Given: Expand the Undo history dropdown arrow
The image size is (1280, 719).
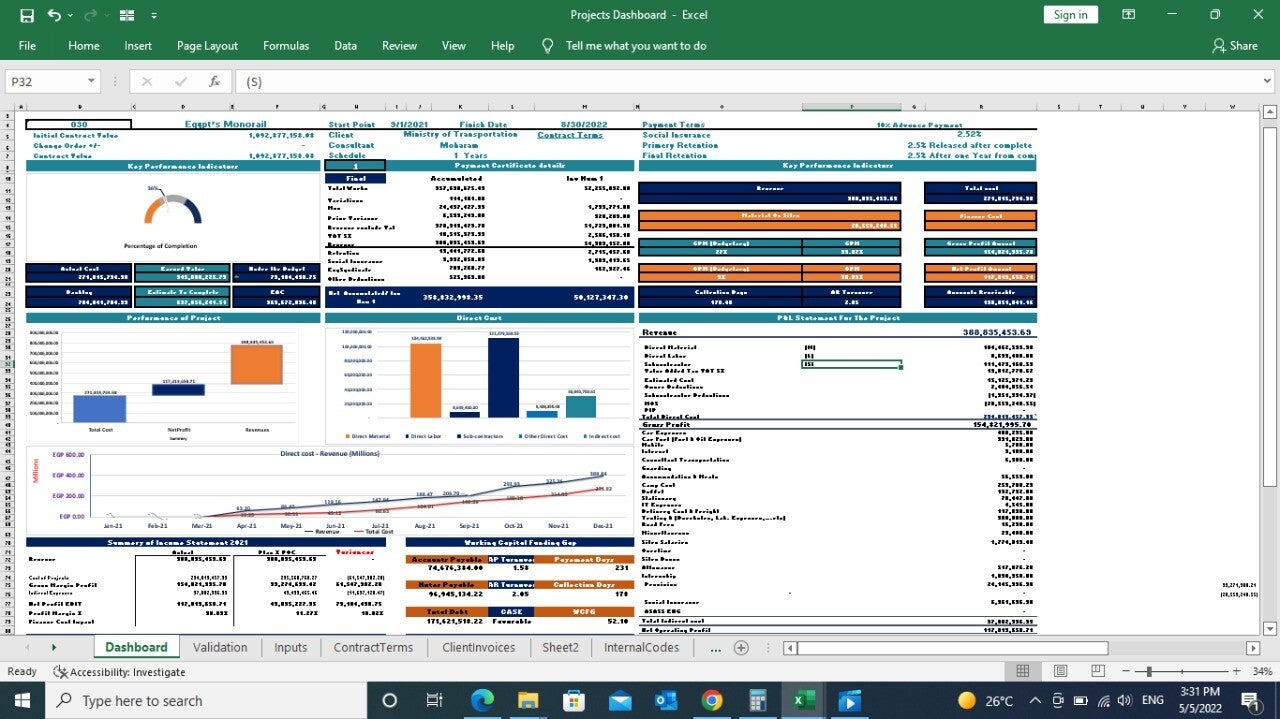Looking at the screenshot, I should click(71, 16).
